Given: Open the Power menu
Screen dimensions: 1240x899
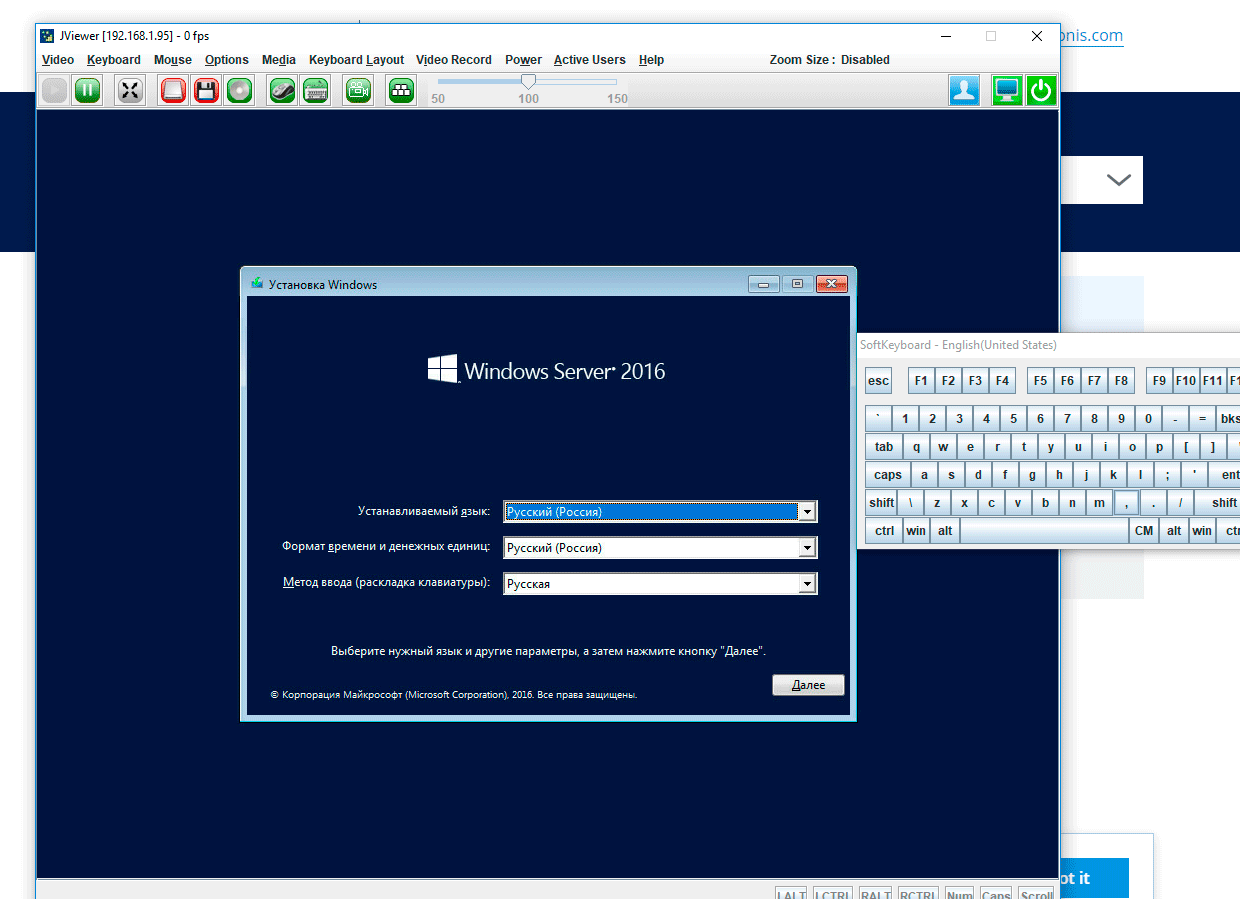Looking at the screenshot, I should coord(523,60).
